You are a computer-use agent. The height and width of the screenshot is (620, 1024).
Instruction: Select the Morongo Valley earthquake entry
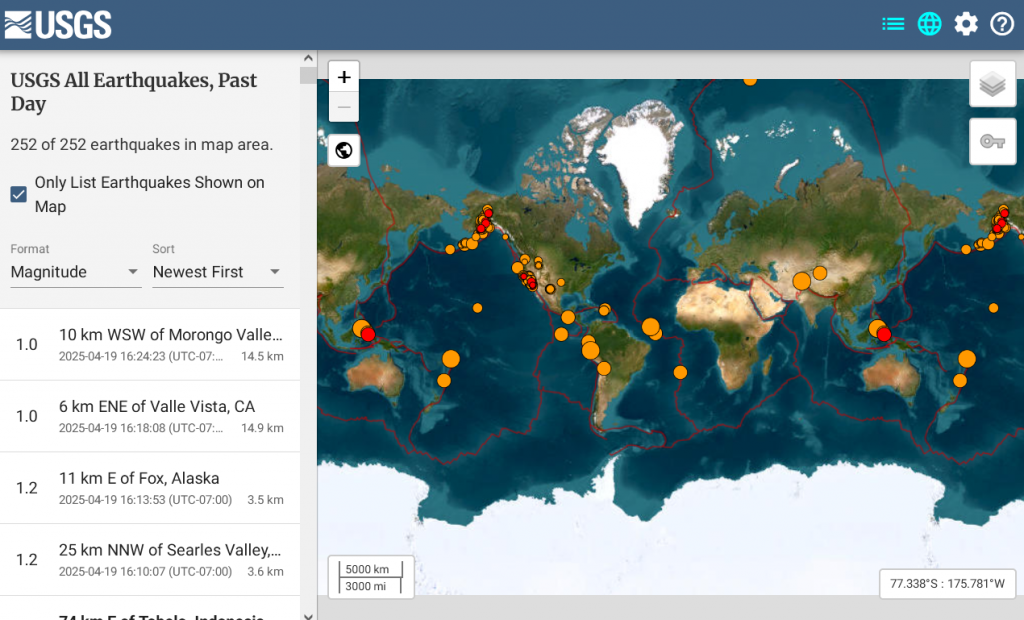pyautogui.click(x=150, y=344)
